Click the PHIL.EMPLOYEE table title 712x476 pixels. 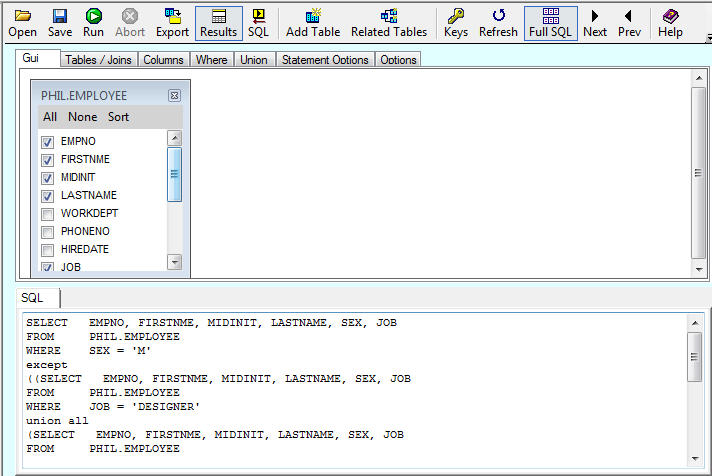pos(84,96)
